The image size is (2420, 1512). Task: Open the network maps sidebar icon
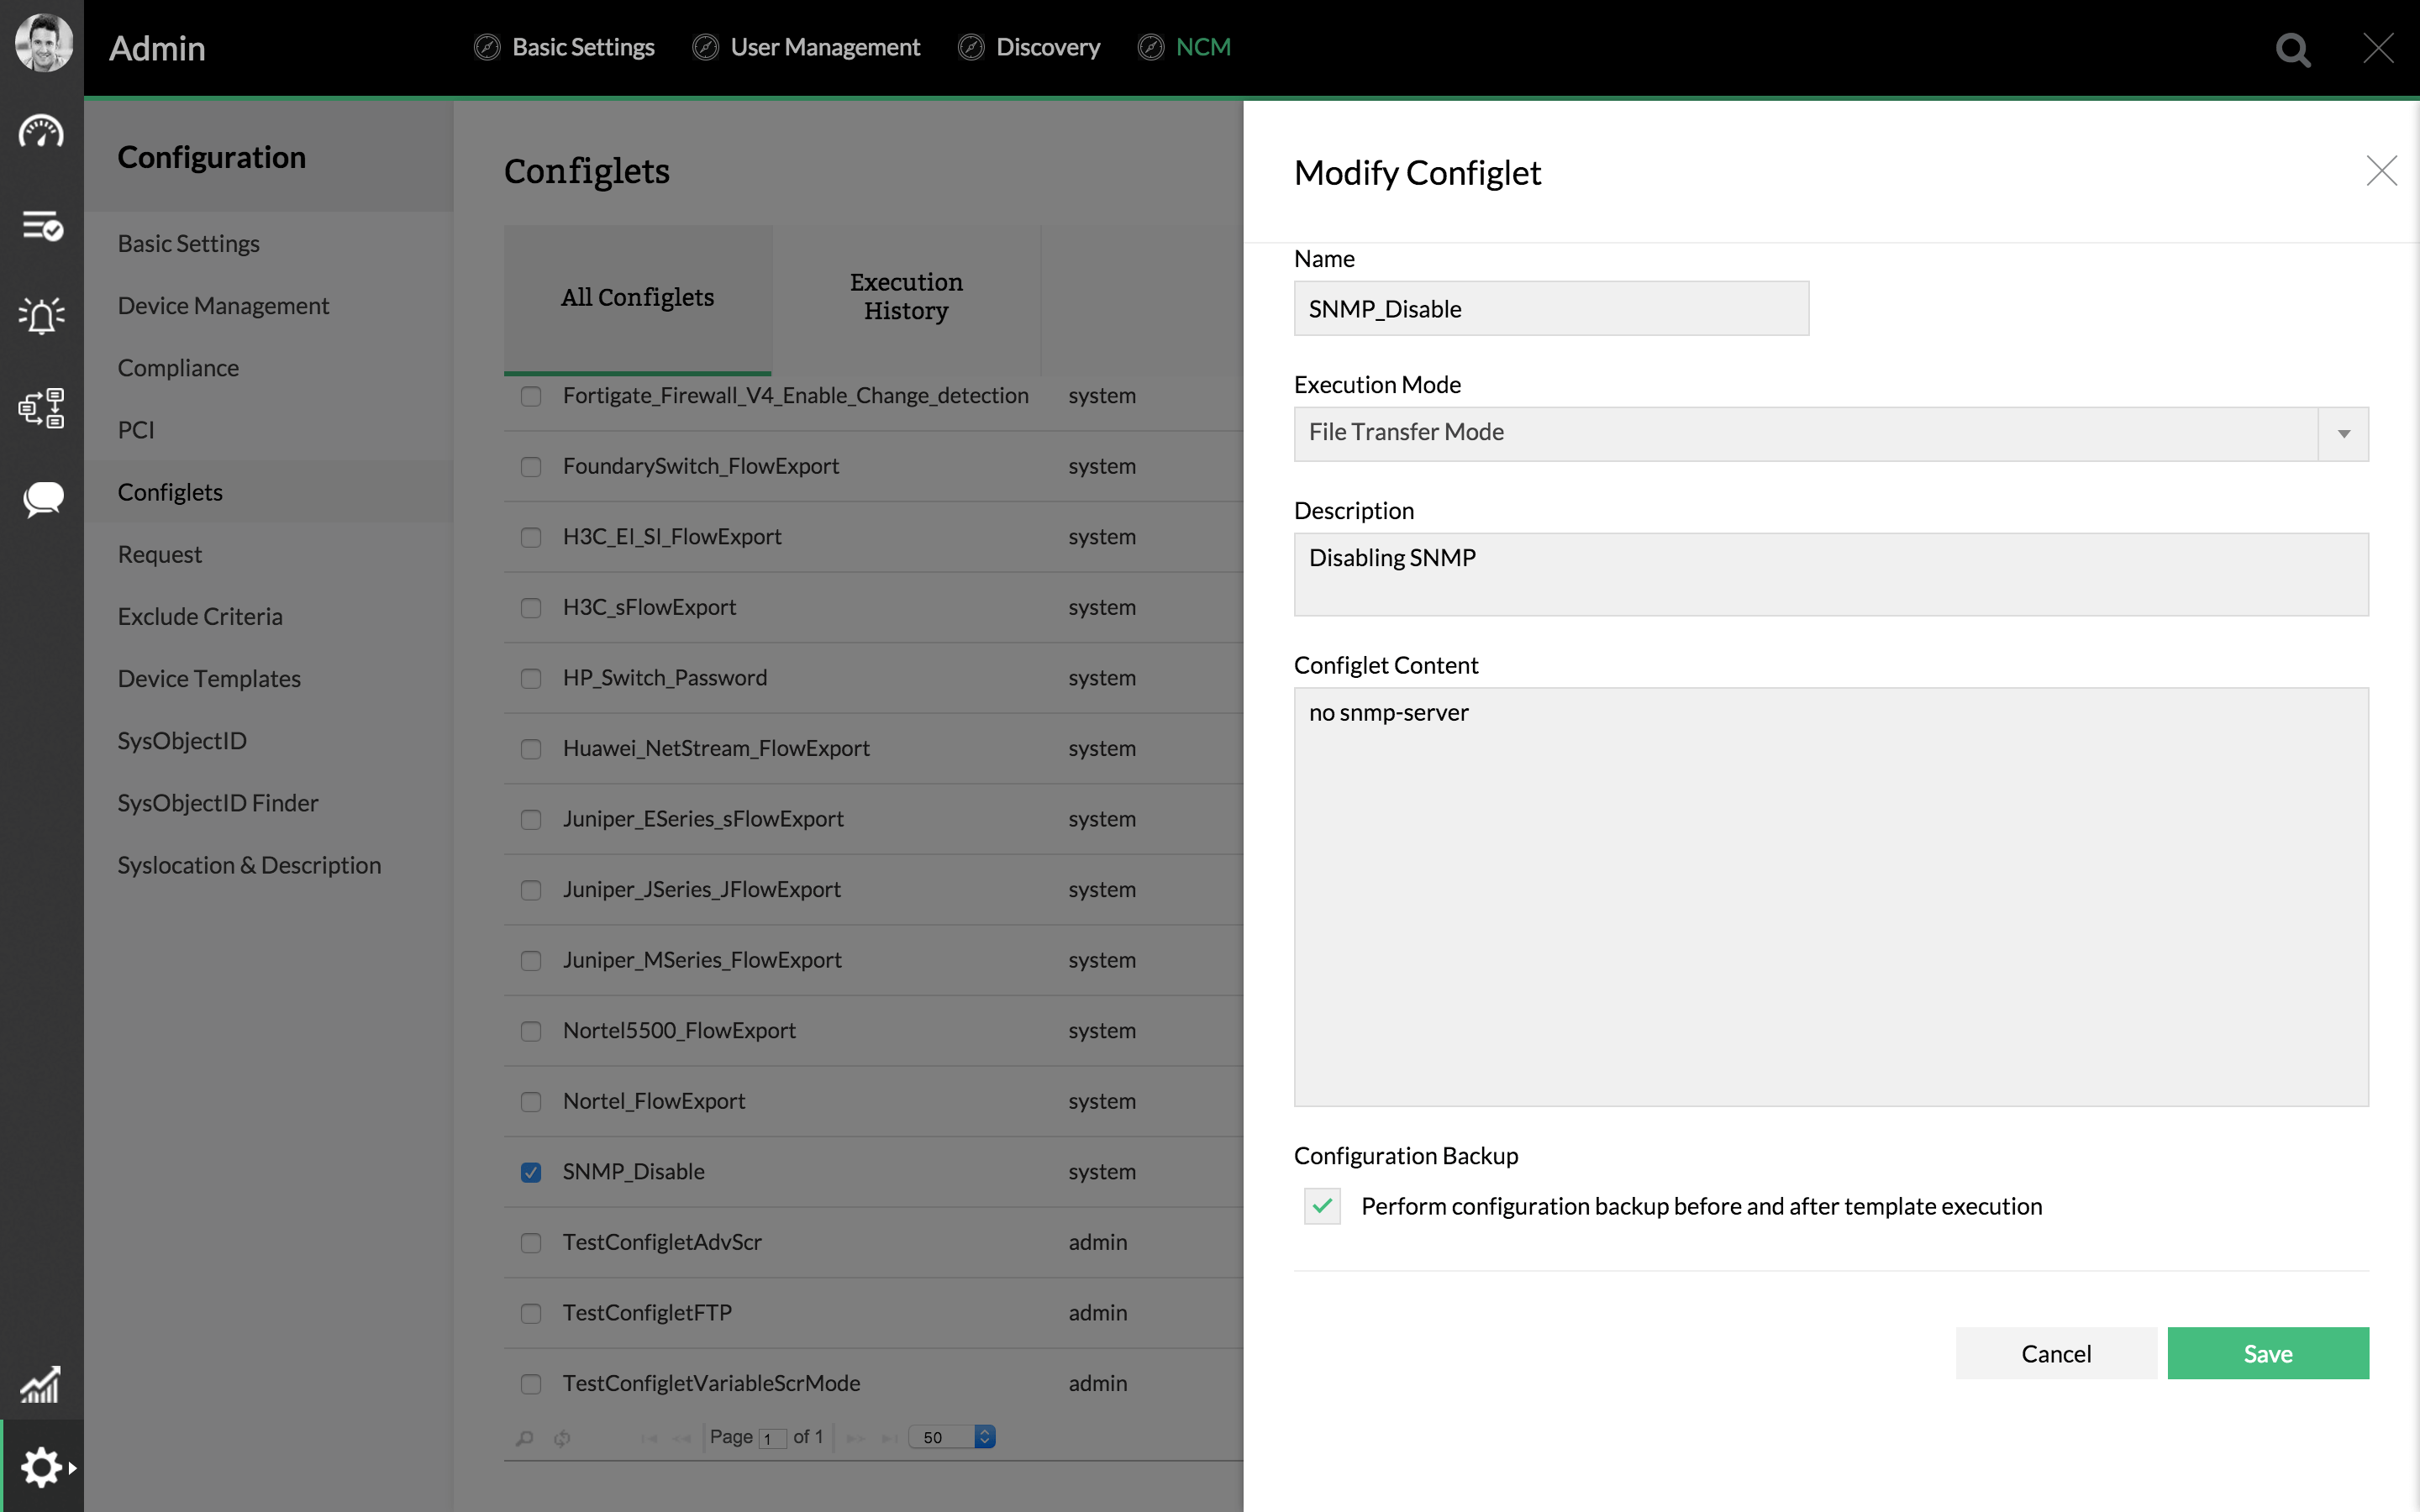click(x=41, y=408)
